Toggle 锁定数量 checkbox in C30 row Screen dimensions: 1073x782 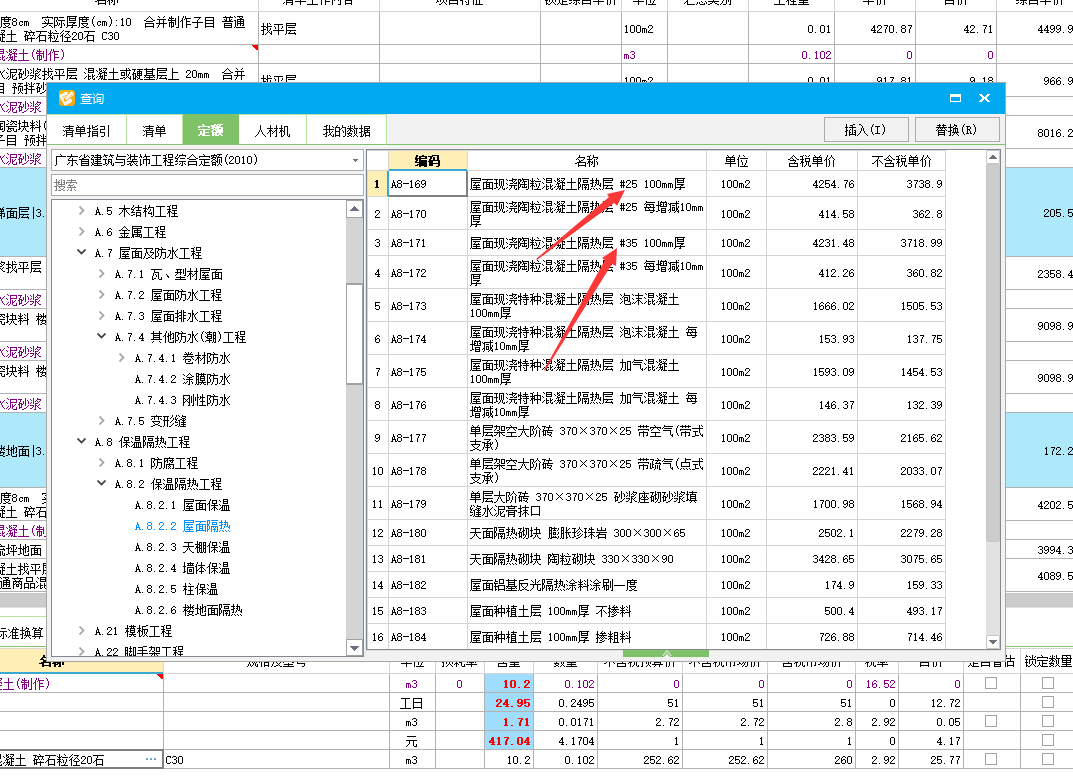click(1048, 759)
